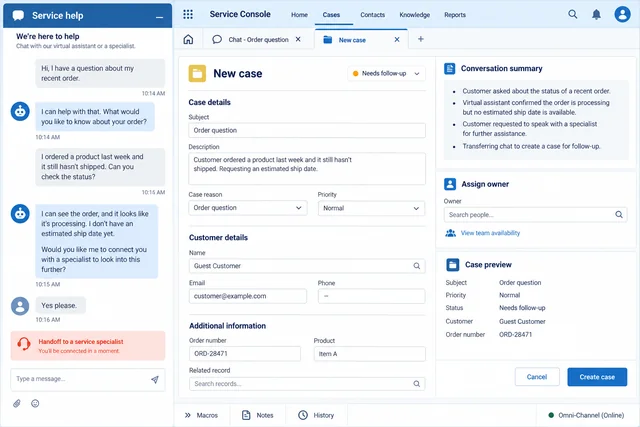This screenshot has width=640, height=427.
Task: Click the Related record search field
Action: (x=307, y=384)
